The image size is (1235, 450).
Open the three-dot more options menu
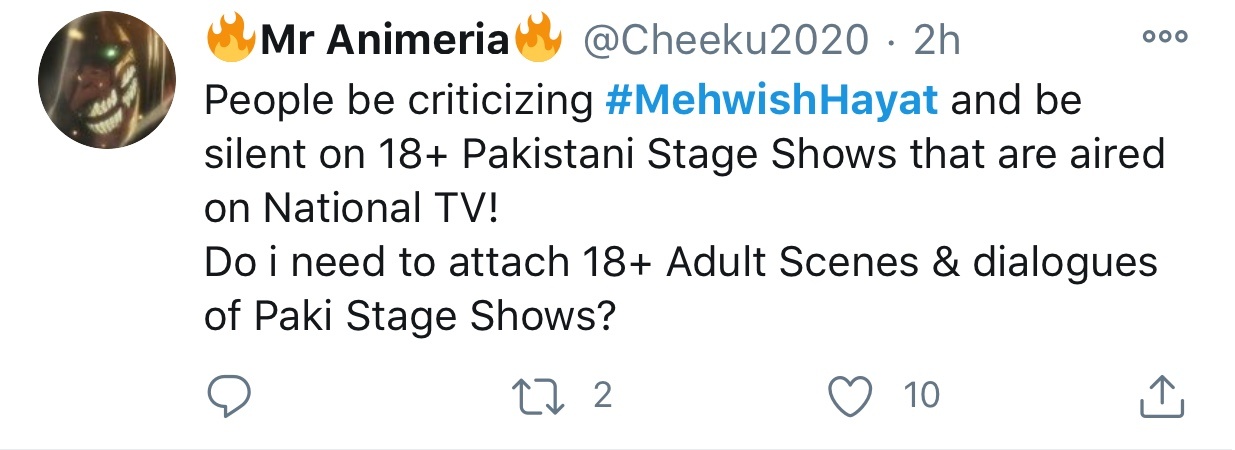click(1163, 38)
